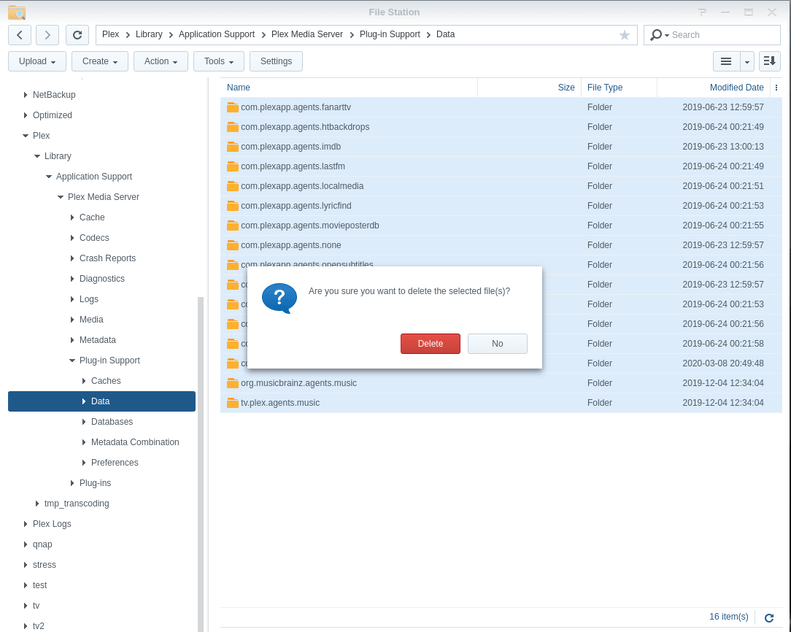The width and height of the screenshot is (791, 632).
Task: Open the sort options icon
Action: [769, 61]
